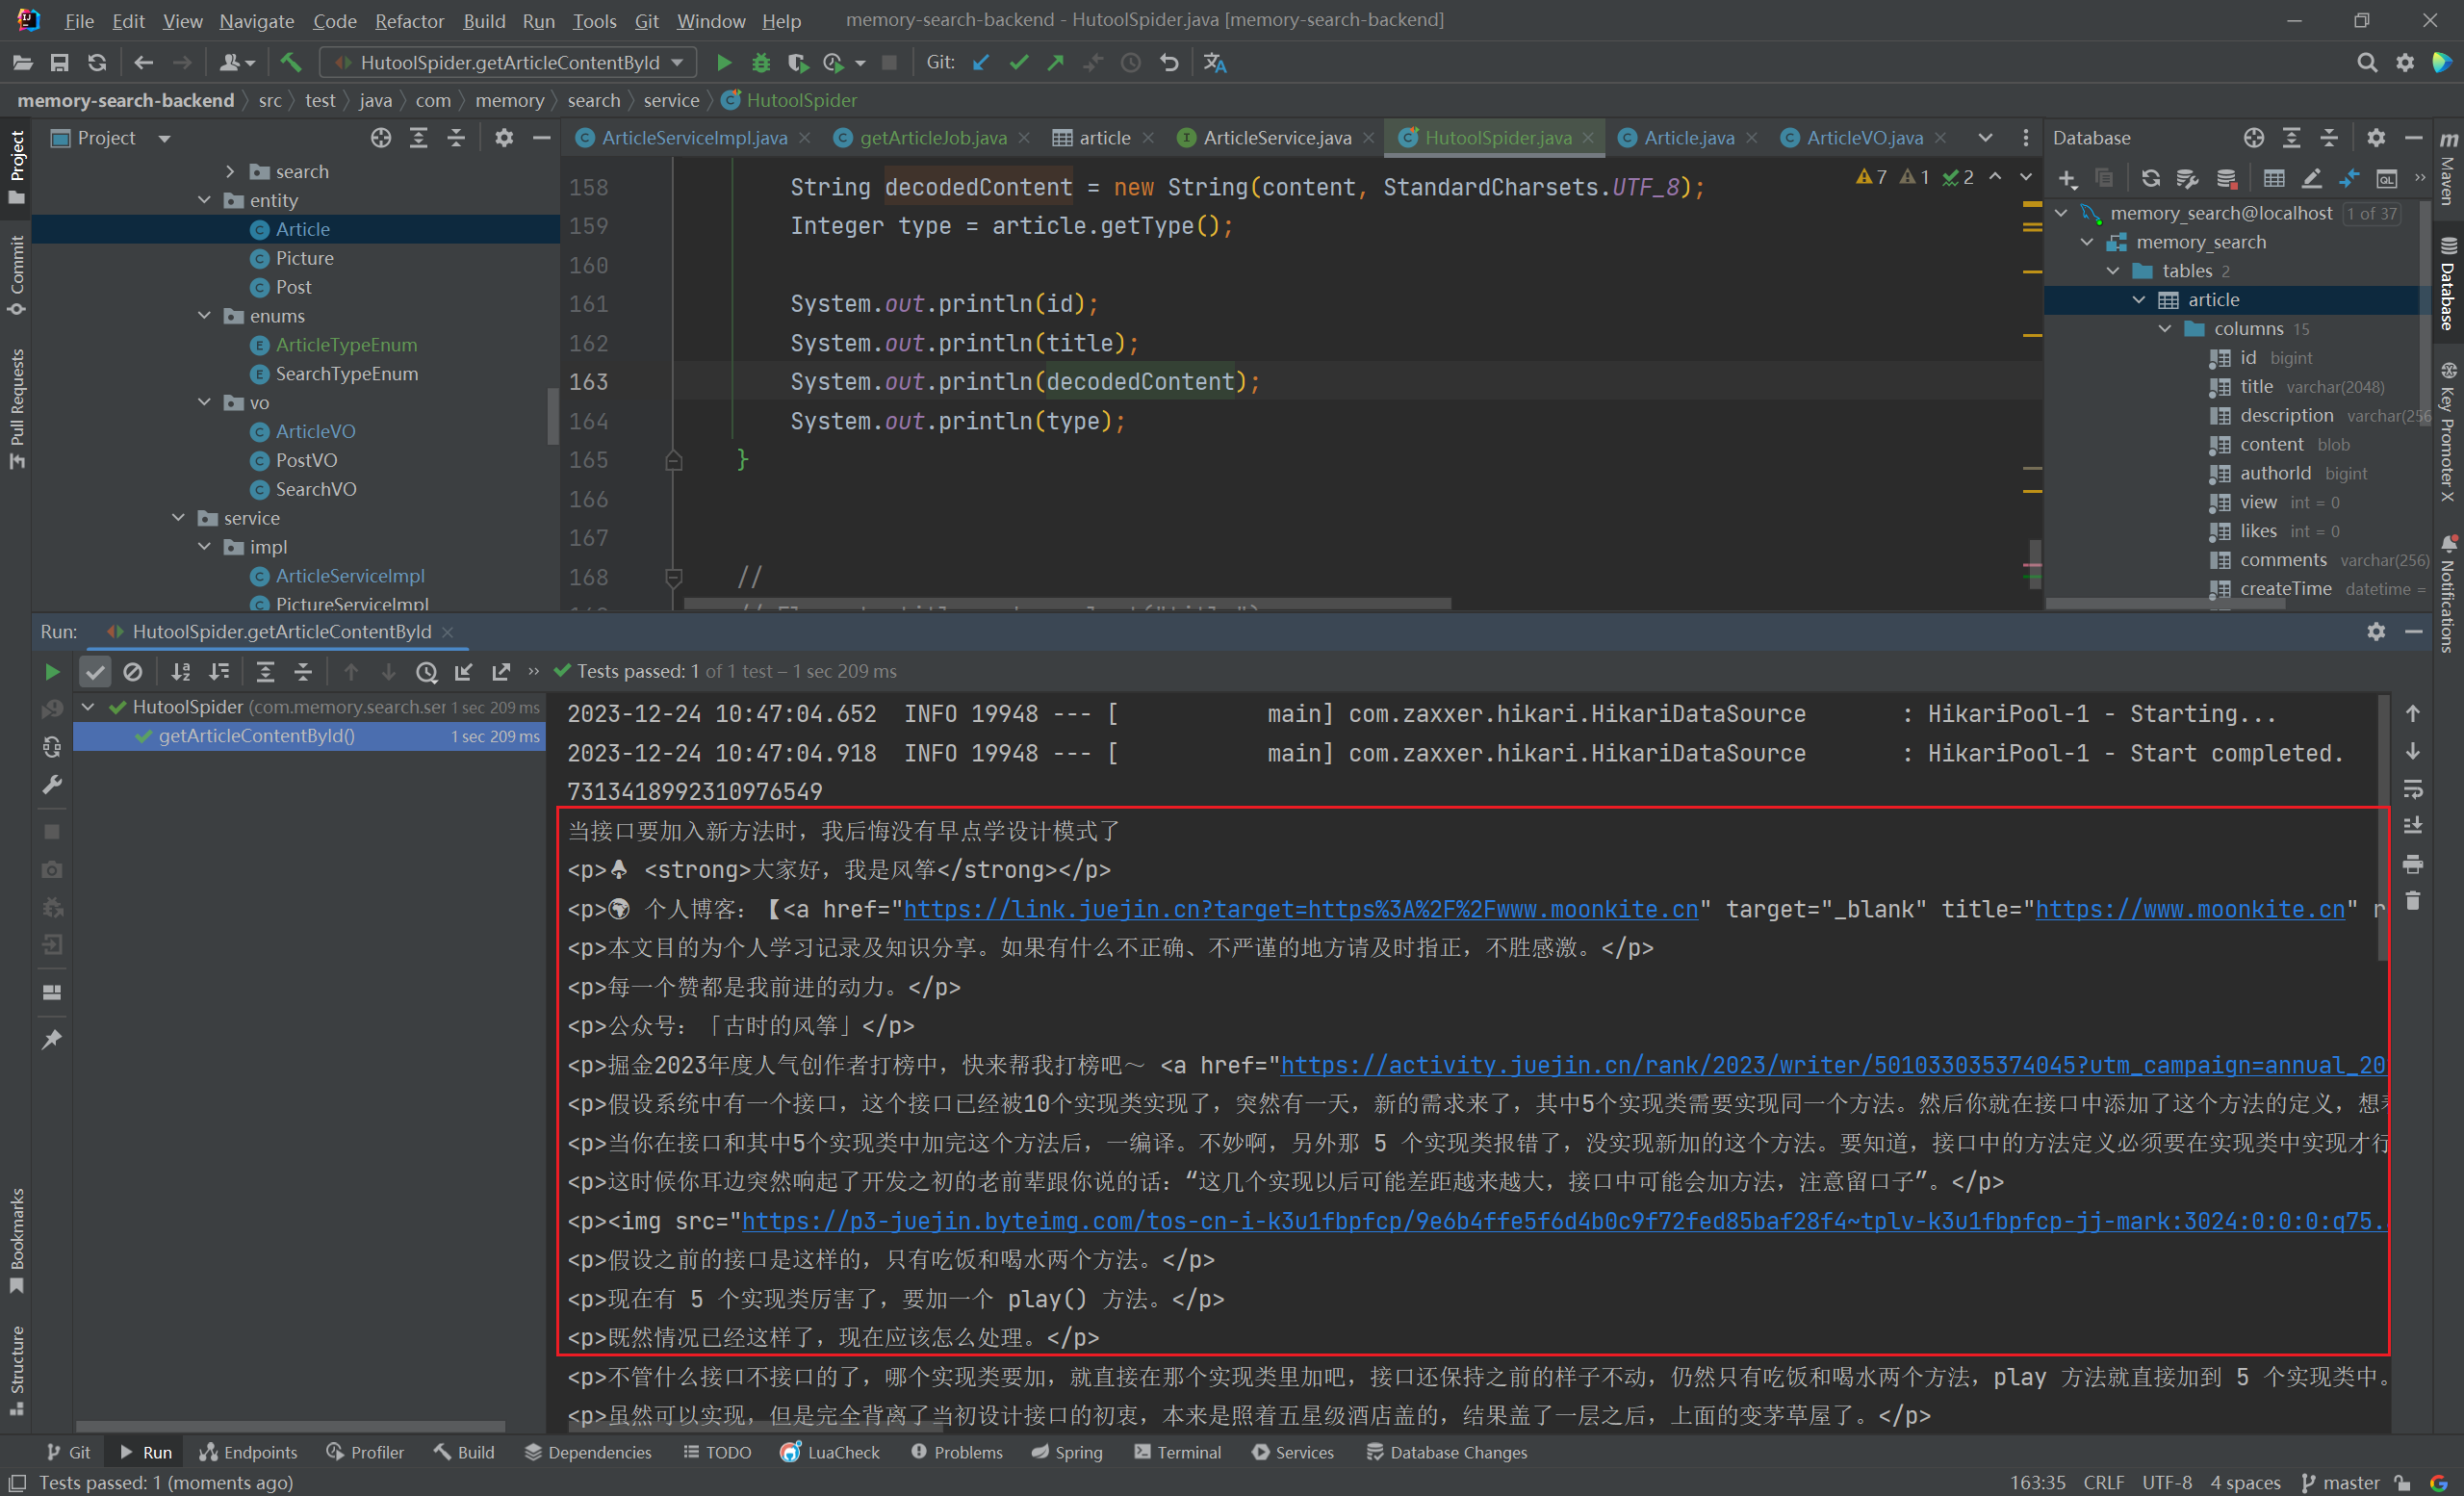Open test history clock icon
This screenshot has width=2464, height=1496.
point(427,672)
